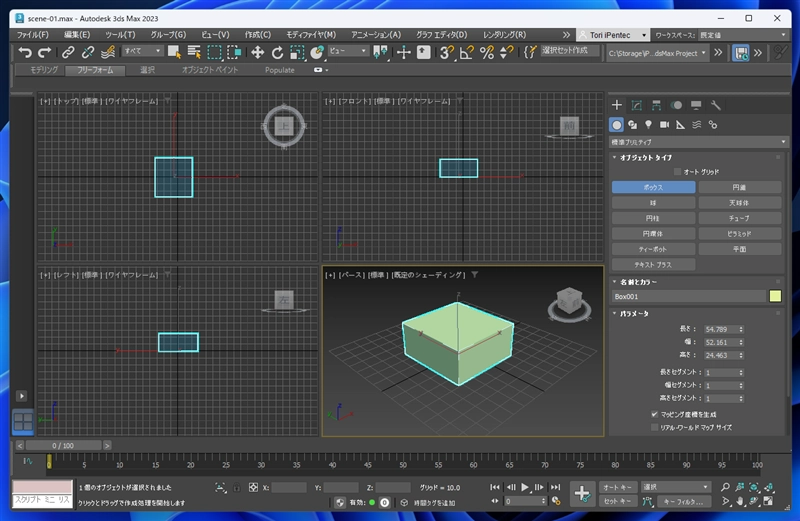Switch to the オブジェクト ペイント ribbon tab
800x521 pixels.
pos(210,70)
